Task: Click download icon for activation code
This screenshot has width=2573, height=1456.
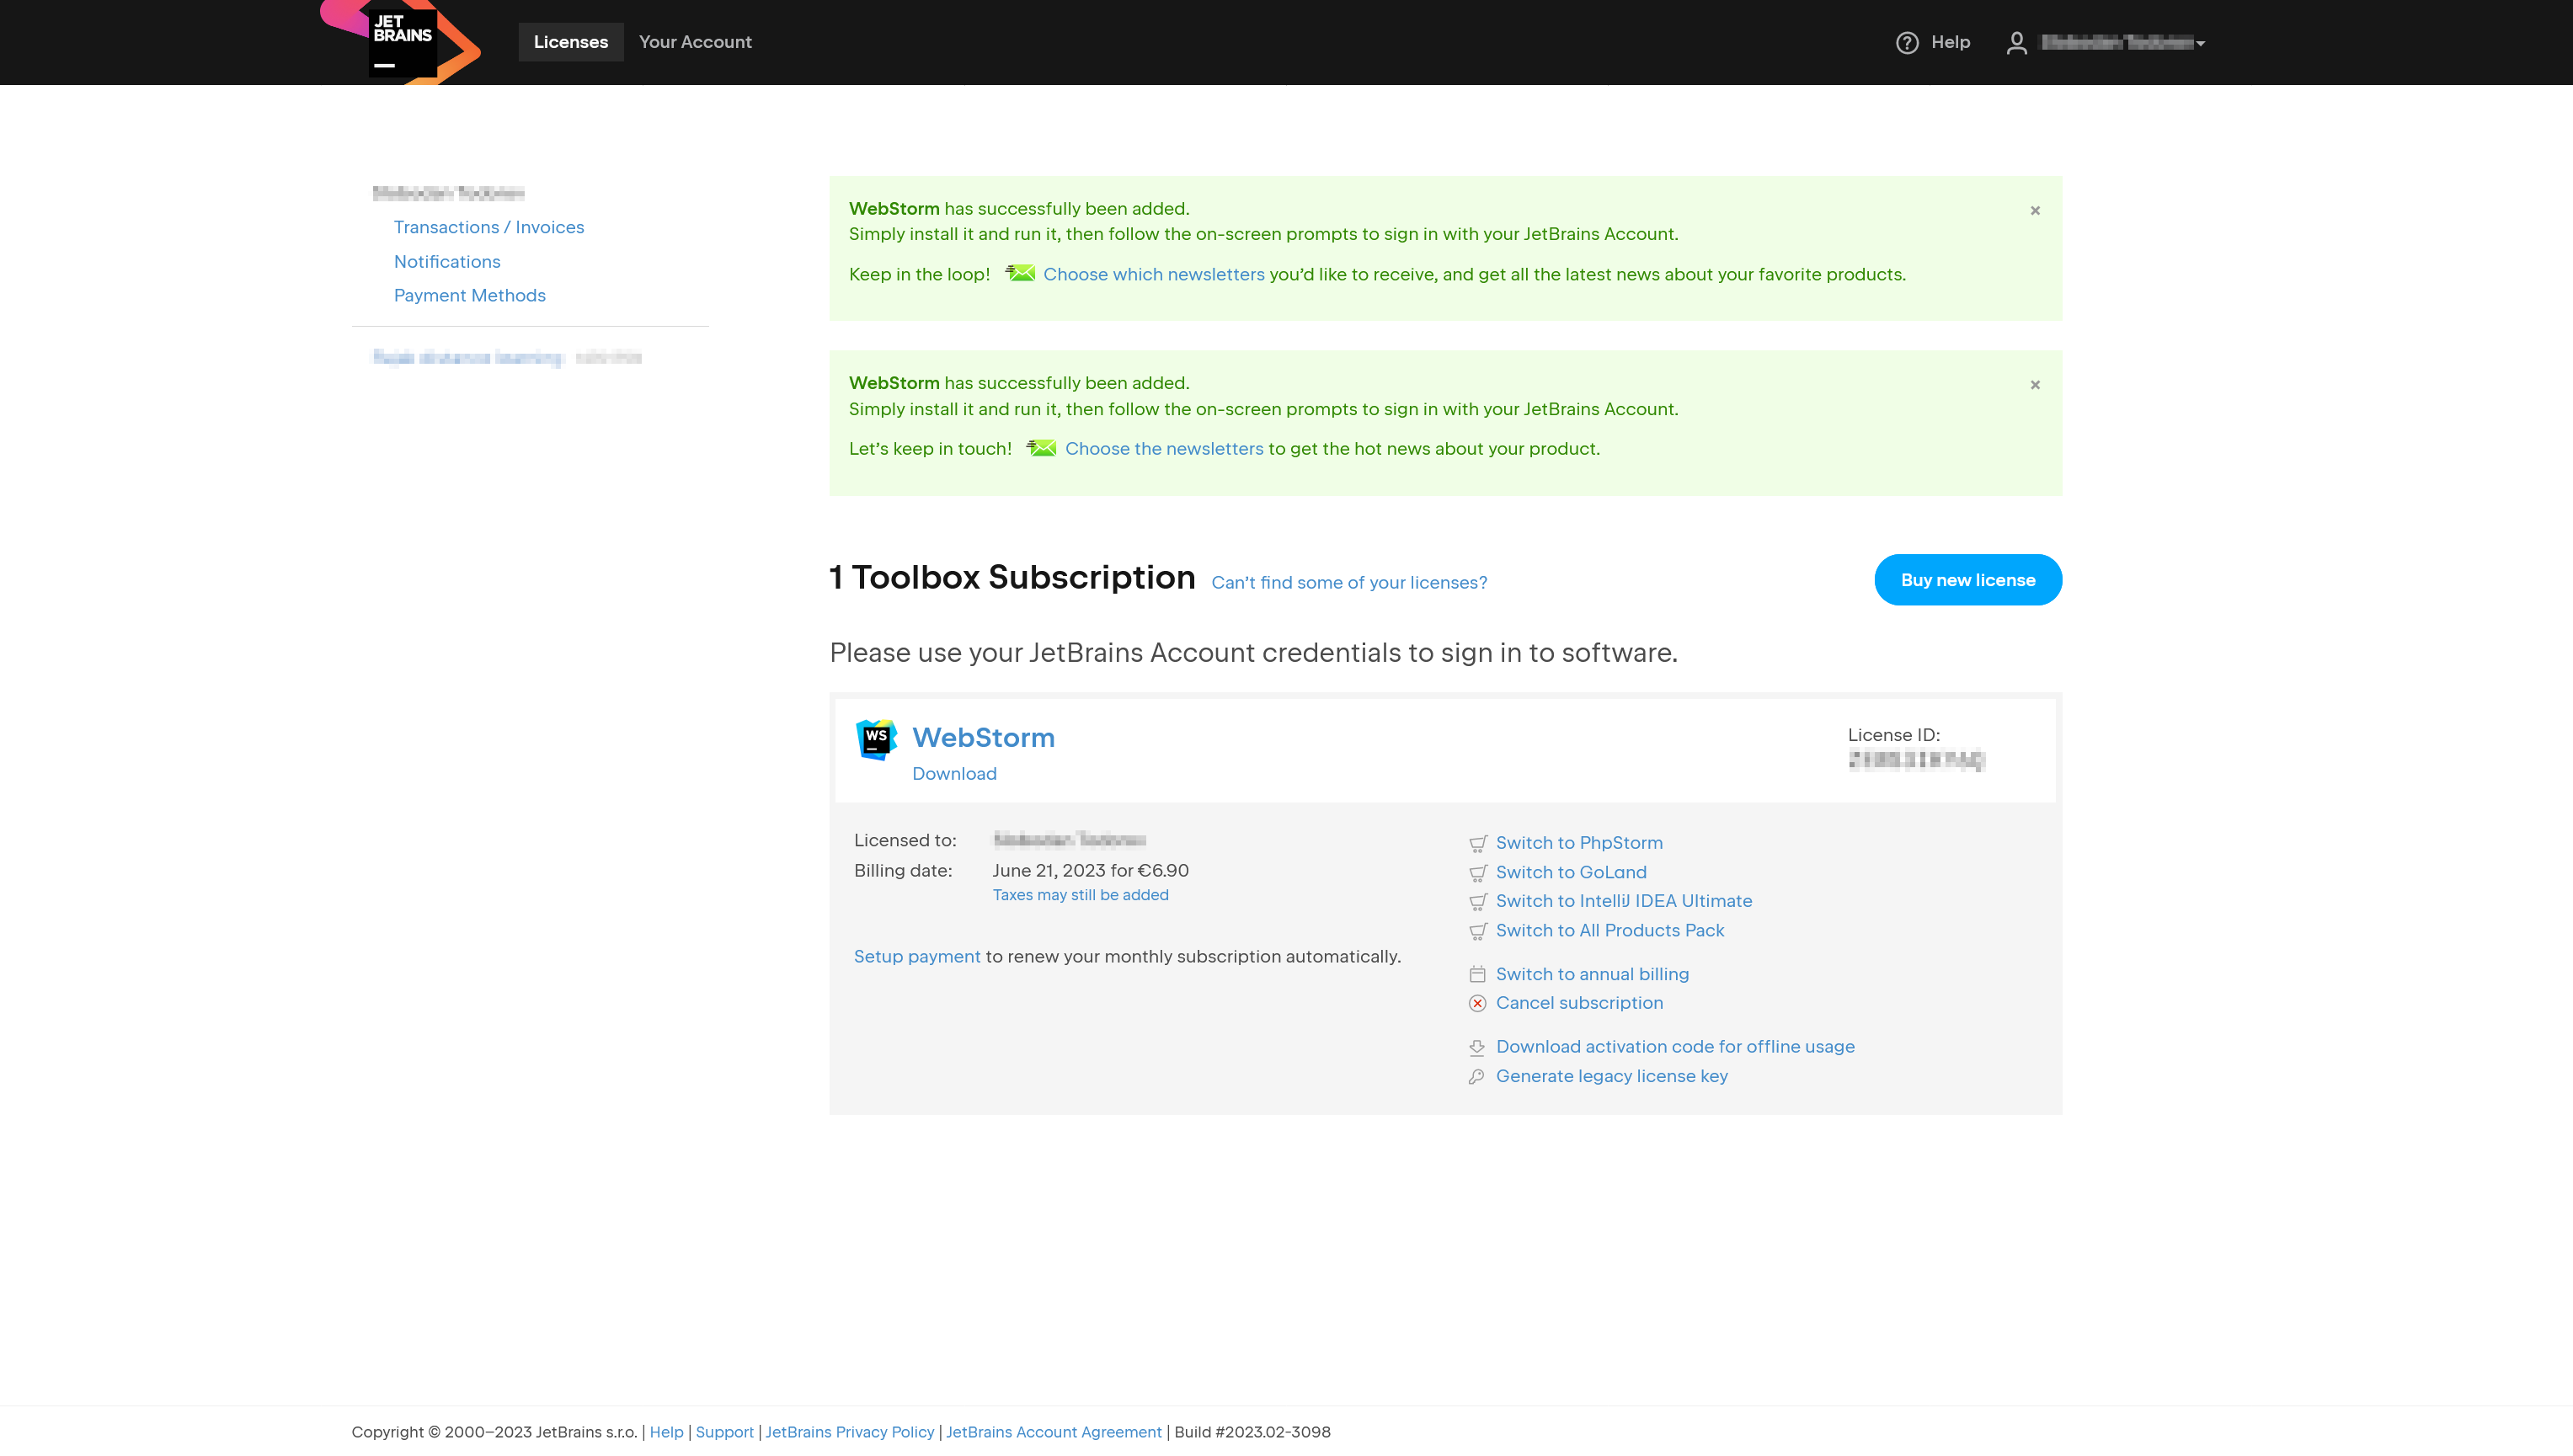Action: tap(1476, 1048)
